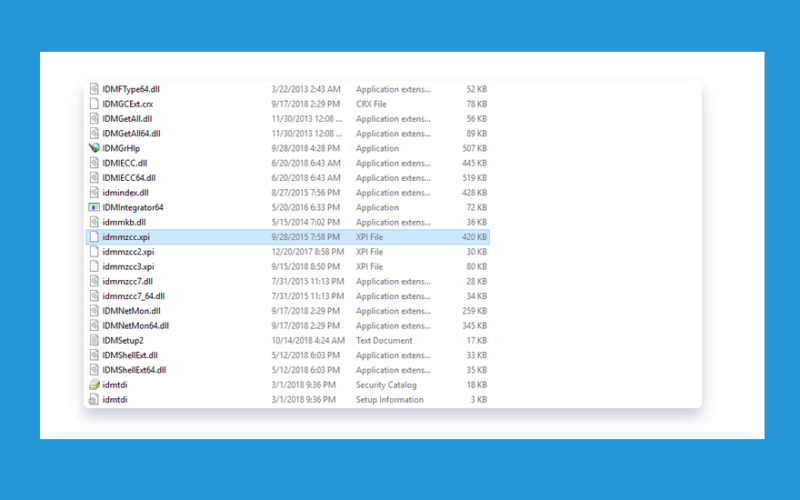Click the idmtdi Setup Information gear icon
Screen dimensions: 800x500
tap(94, 399)
